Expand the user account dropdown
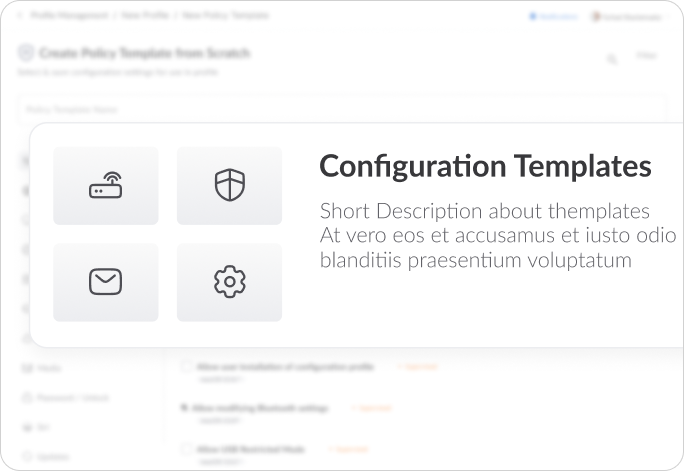684x471 pixels. pyautogui.click(x=630, y=17)
